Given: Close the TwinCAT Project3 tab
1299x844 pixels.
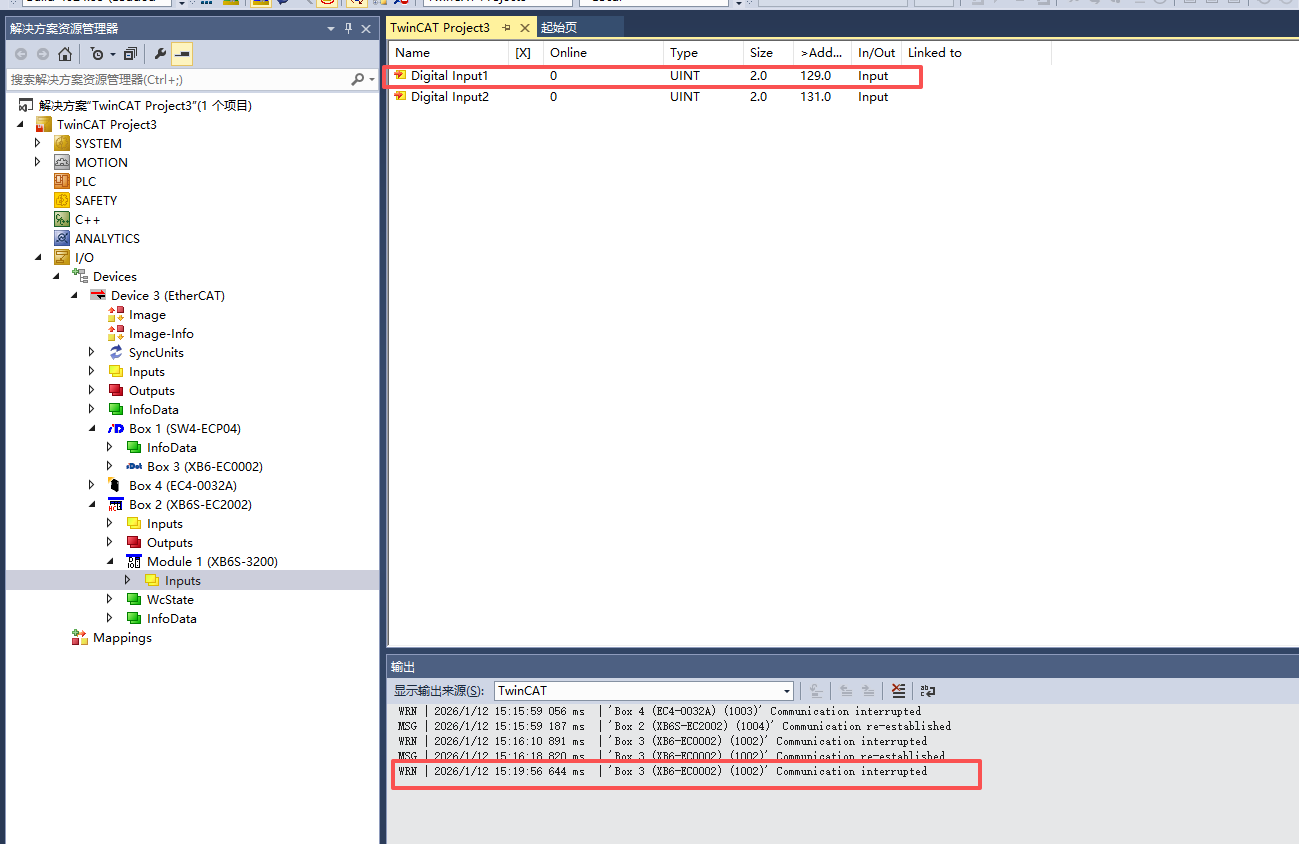Looking at the screenshot, I should (525, 28).
